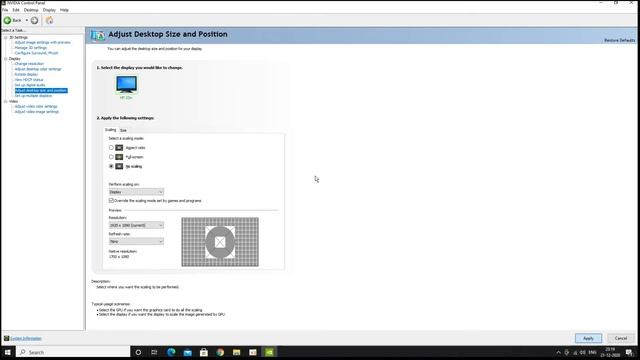Open Microsoft Store from taskbar
The width and height of the screenshot is (640, 360).
(x=204, y=352)
